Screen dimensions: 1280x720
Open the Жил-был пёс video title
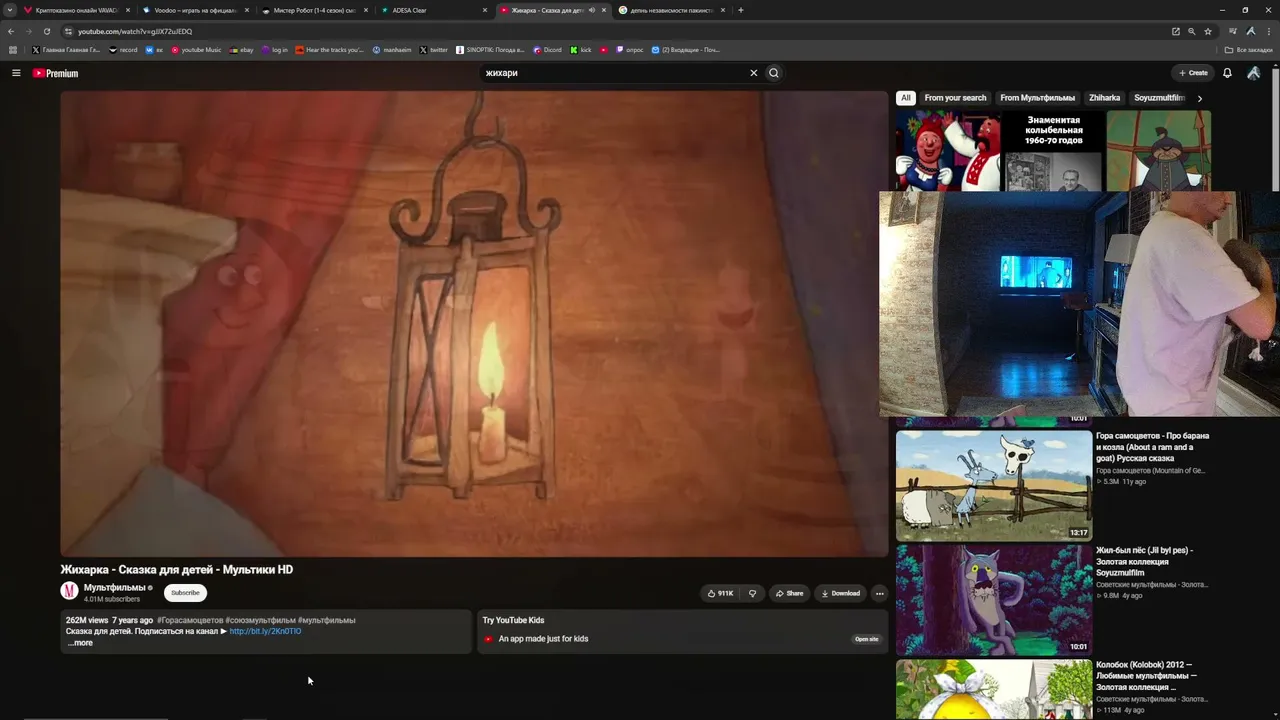(x=1144, y=561)
